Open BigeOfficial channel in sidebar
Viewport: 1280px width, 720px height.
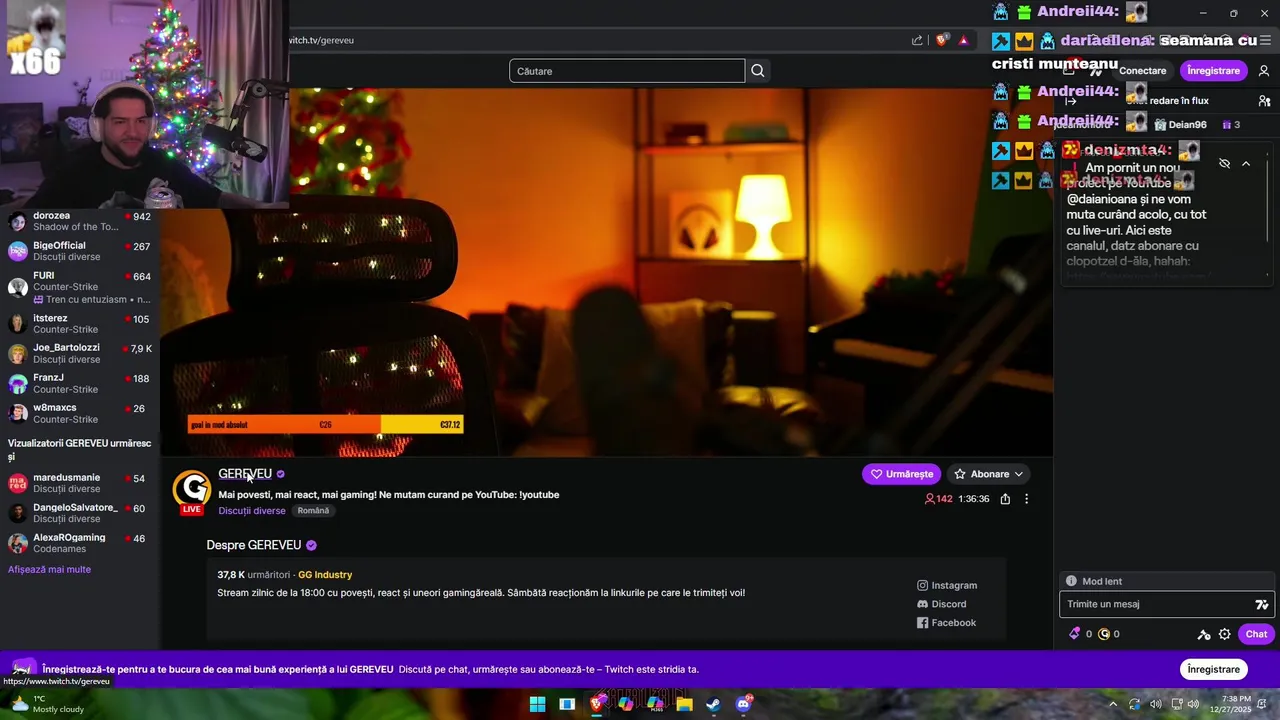coord(80,251)
